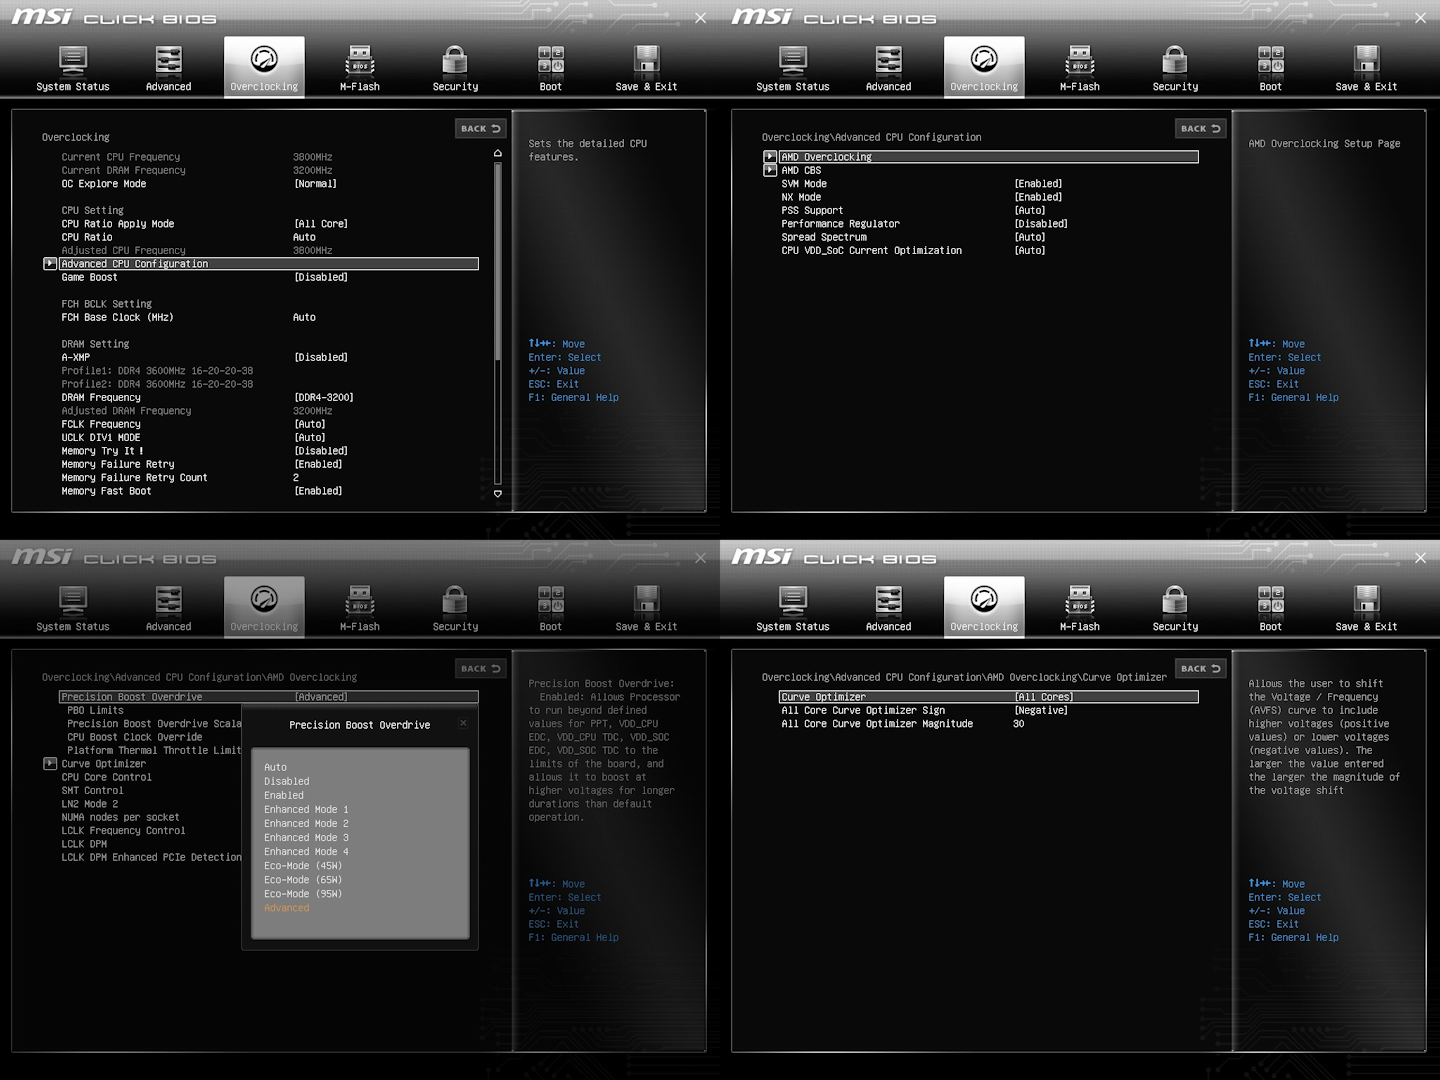Open PSS Support [Auto] dropdown
The height and width of the screenshot is (1080, 1440).
(1030, 211)
